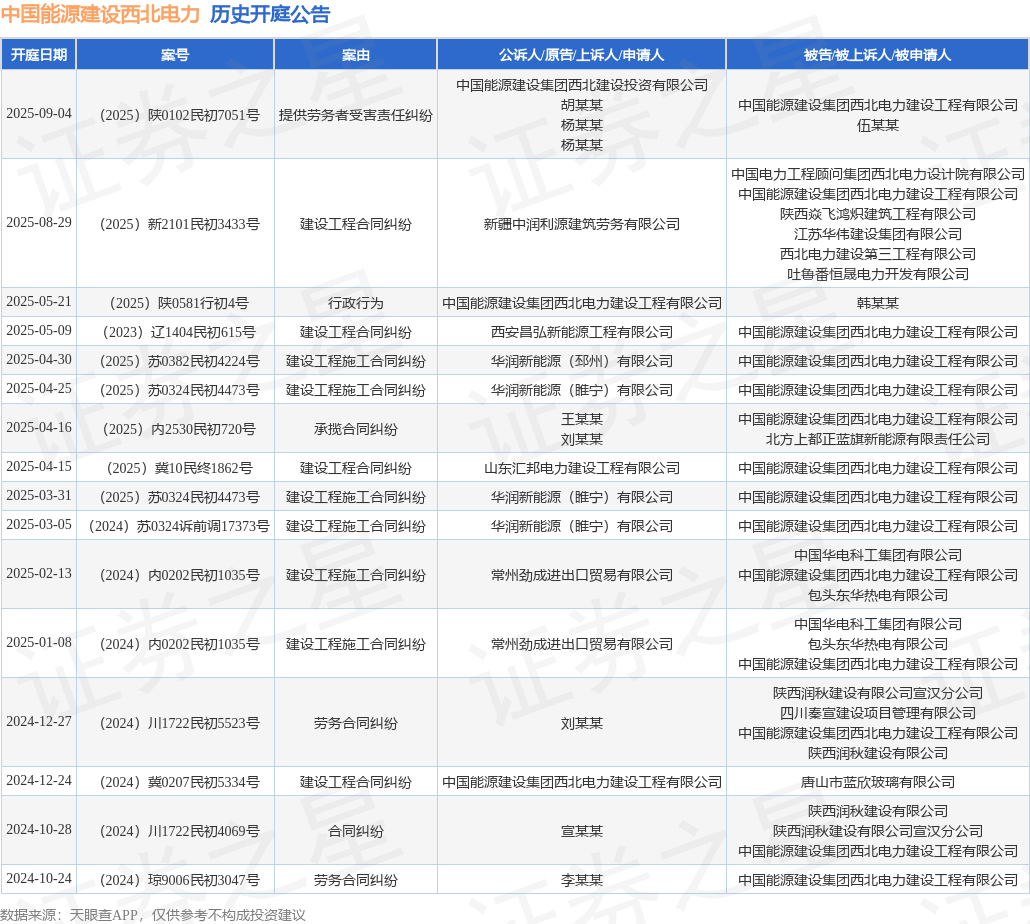
Task: Click the 历史开庭公告 heading text
Action: (270, 14)
